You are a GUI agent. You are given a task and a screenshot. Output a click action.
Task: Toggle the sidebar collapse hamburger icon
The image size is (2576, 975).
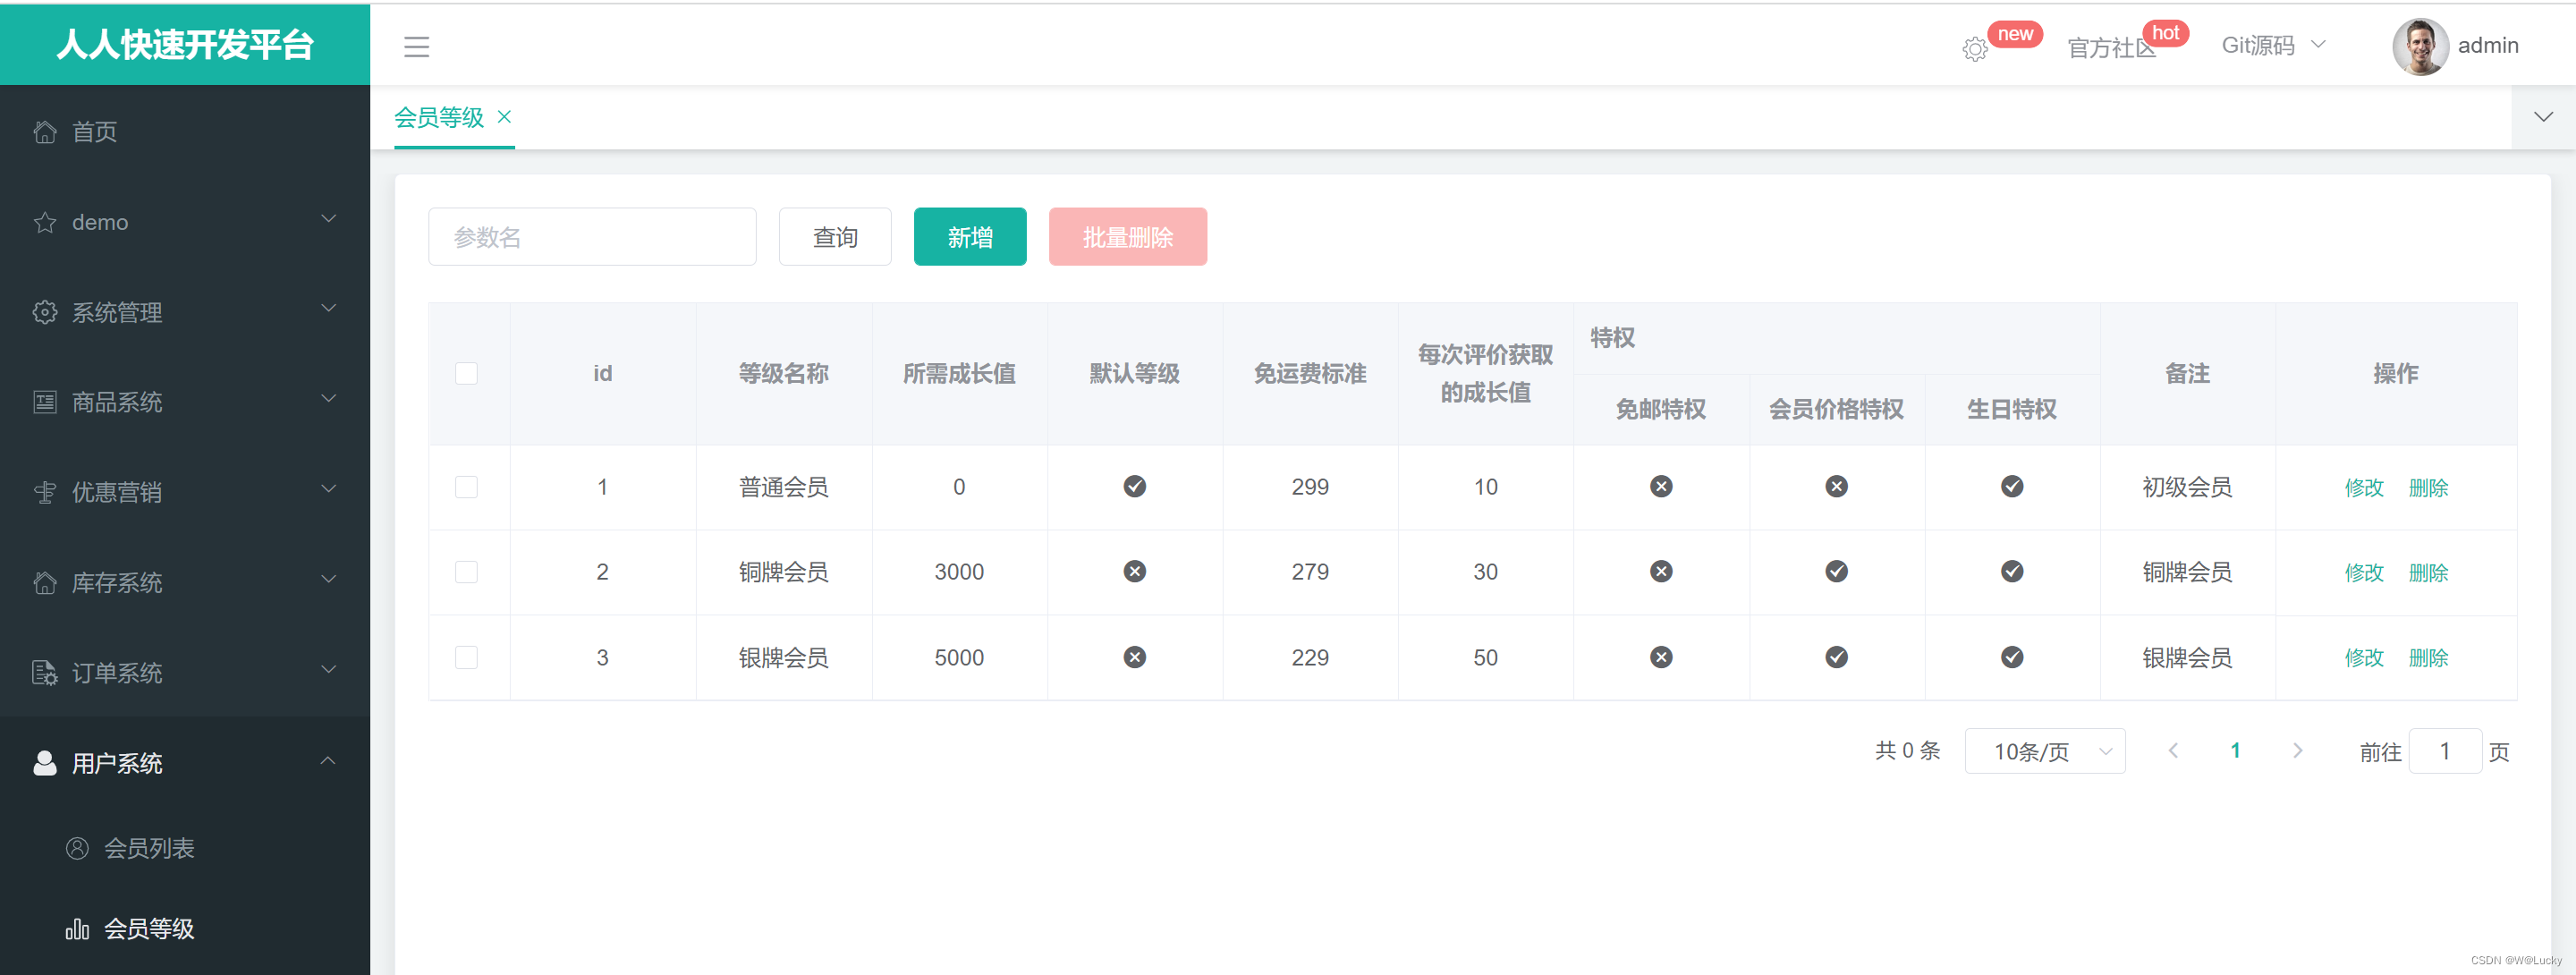pos(416,47)
